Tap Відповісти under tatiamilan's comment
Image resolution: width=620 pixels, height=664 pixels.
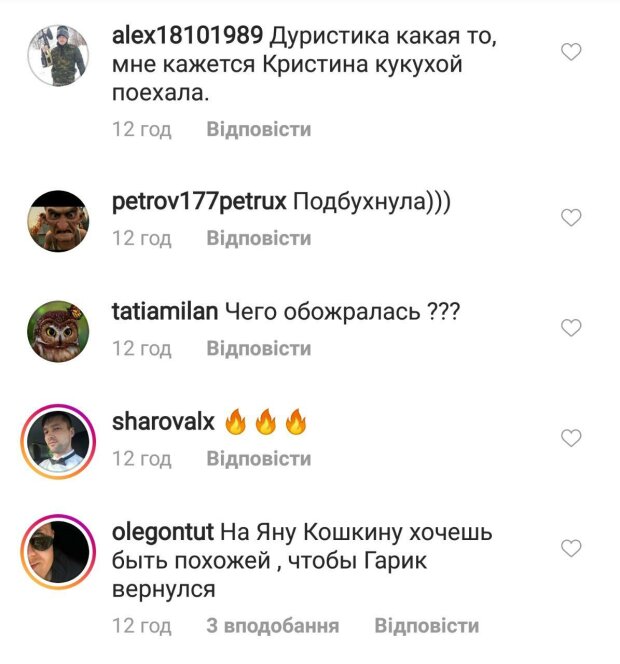(x=259, y=349)
